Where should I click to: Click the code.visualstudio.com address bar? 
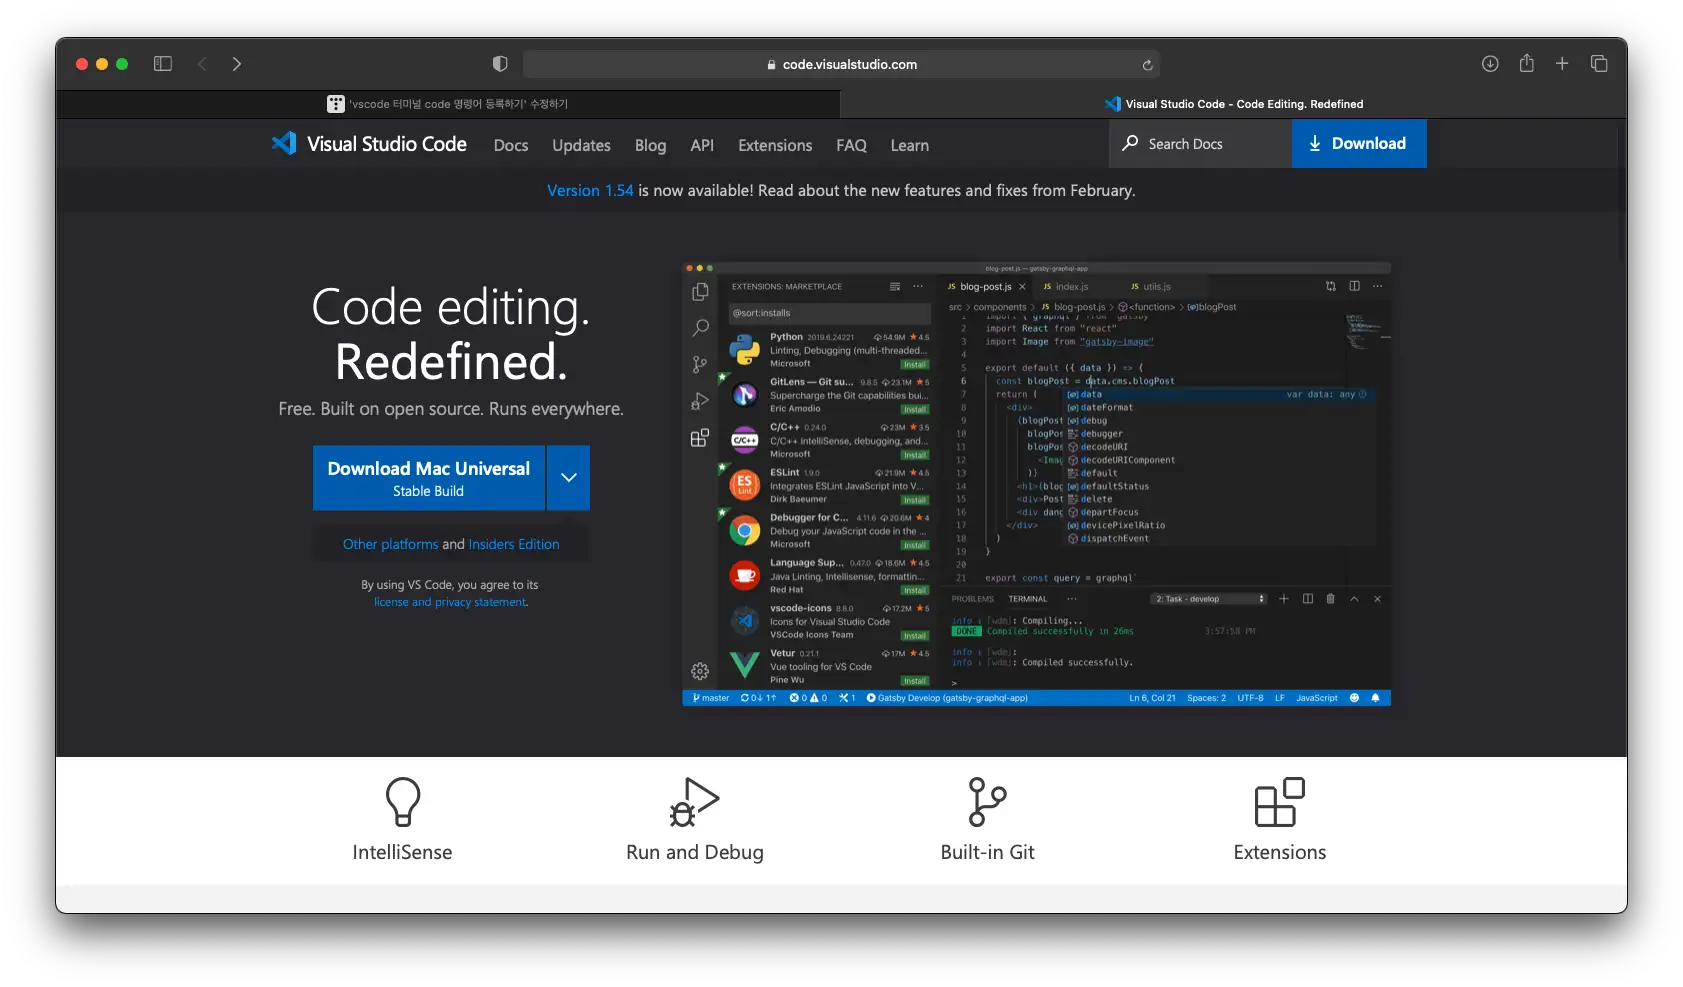click(841, 64)
